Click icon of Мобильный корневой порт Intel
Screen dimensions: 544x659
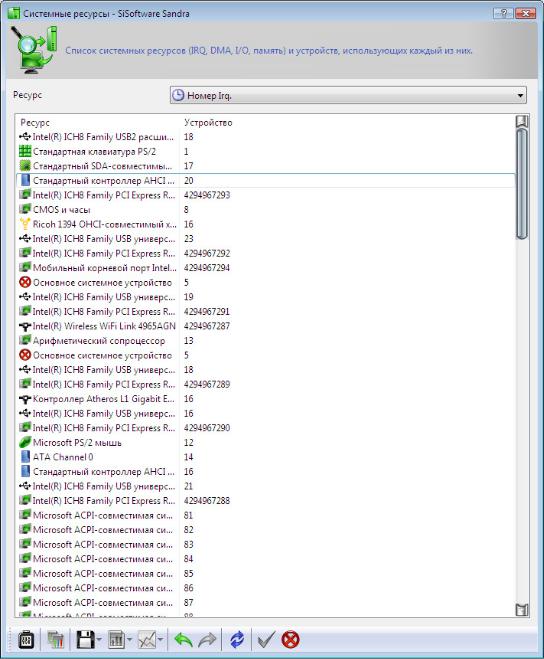click(25, 268)
